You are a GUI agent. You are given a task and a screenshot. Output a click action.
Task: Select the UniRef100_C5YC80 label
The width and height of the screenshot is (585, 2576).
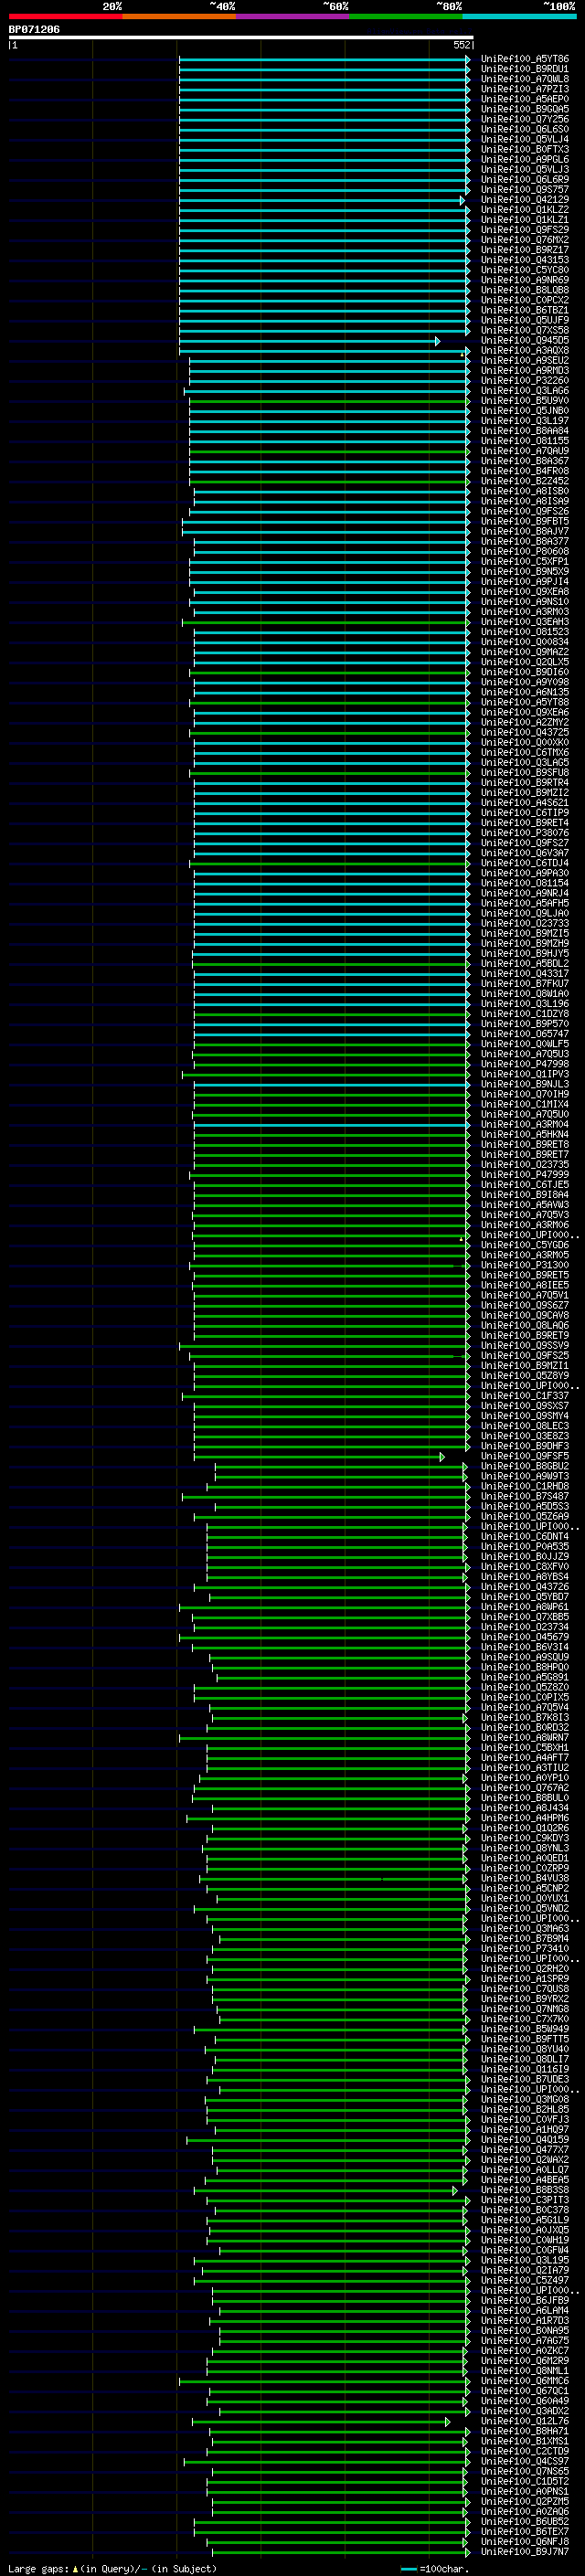coord(525,270)
